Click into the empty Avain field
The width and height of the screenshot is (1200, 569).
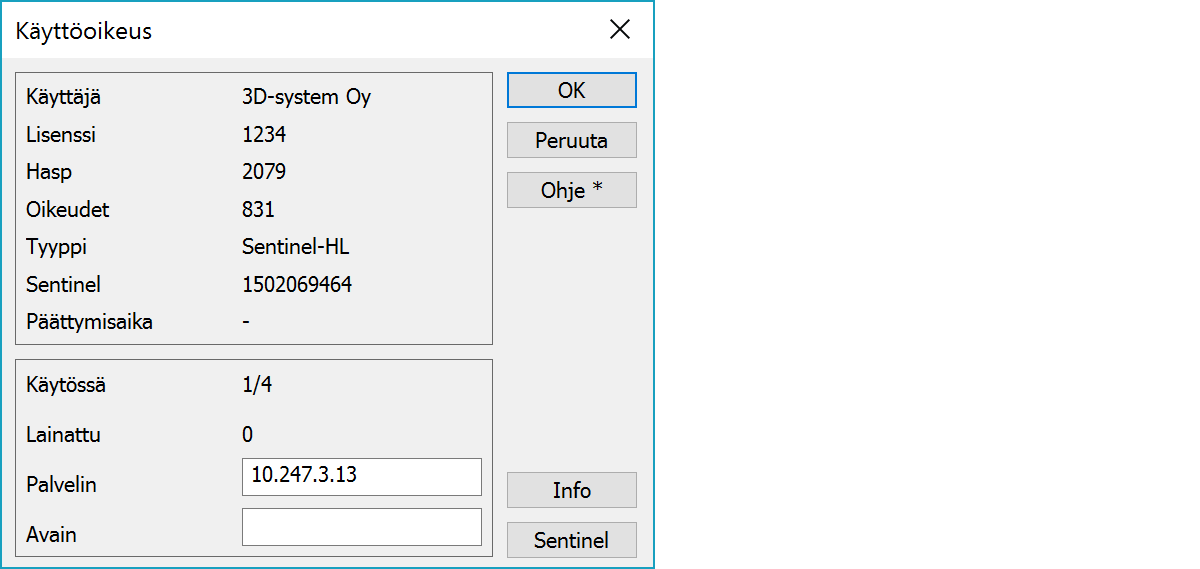361,527
